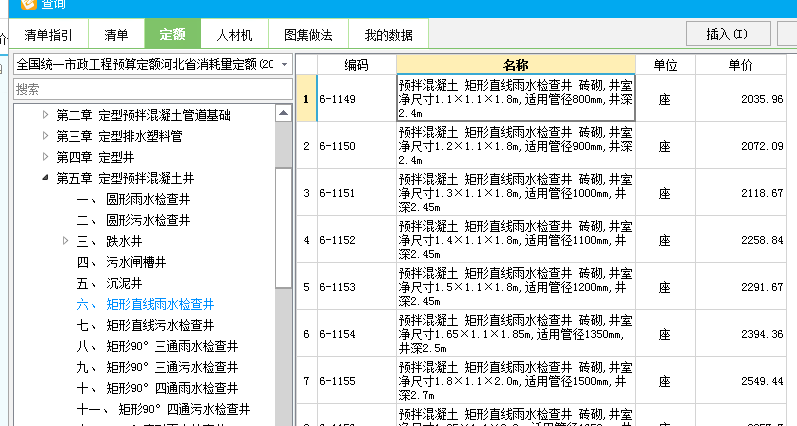Select code cell 6-1152
797x426 pixels.
pos(356,240)
